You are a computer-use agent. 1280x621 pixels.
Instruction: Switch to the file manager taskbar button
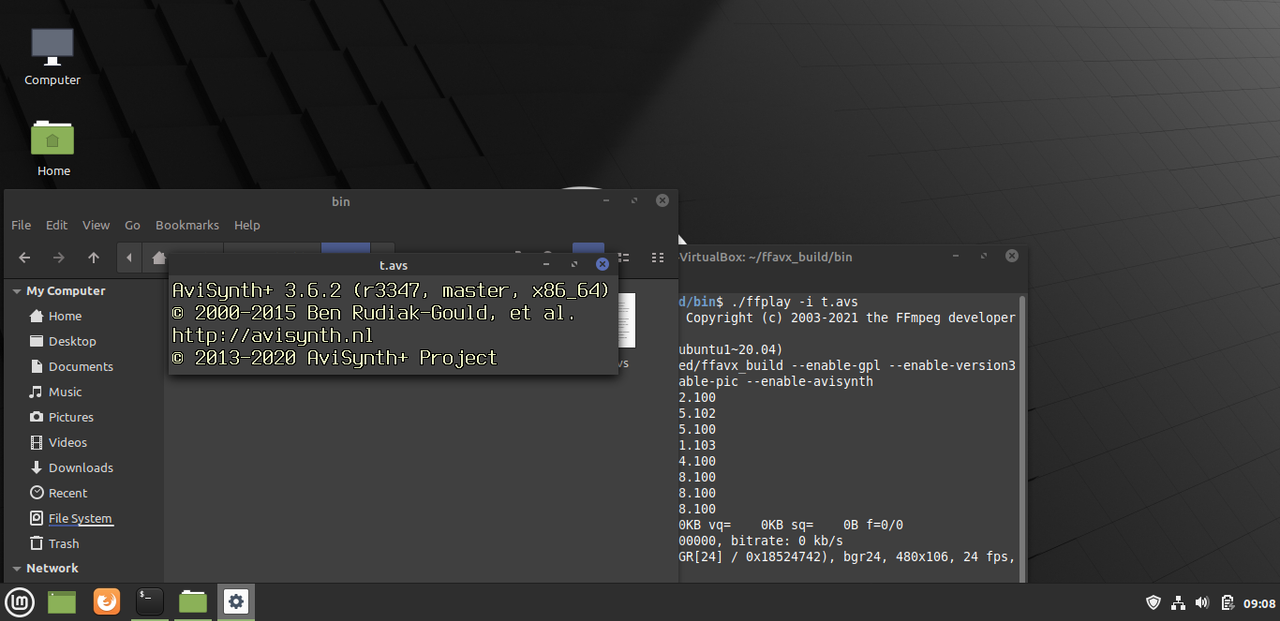pos(193,601)
